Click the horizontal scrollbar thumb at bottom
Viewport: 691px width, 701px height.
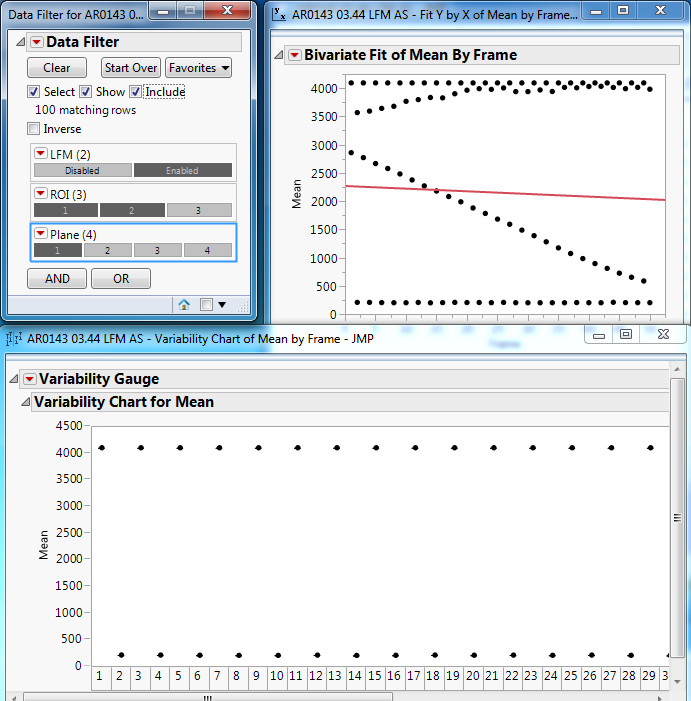[x=208, y=697]
